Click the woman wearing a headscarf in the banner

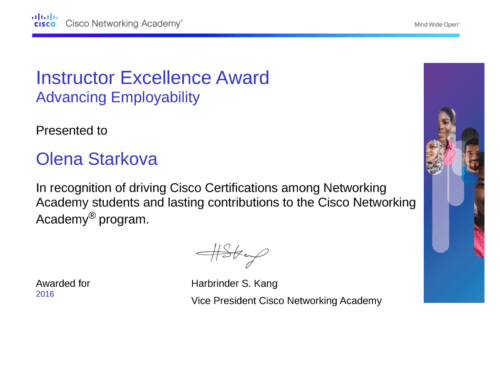[x=435, y=157]
